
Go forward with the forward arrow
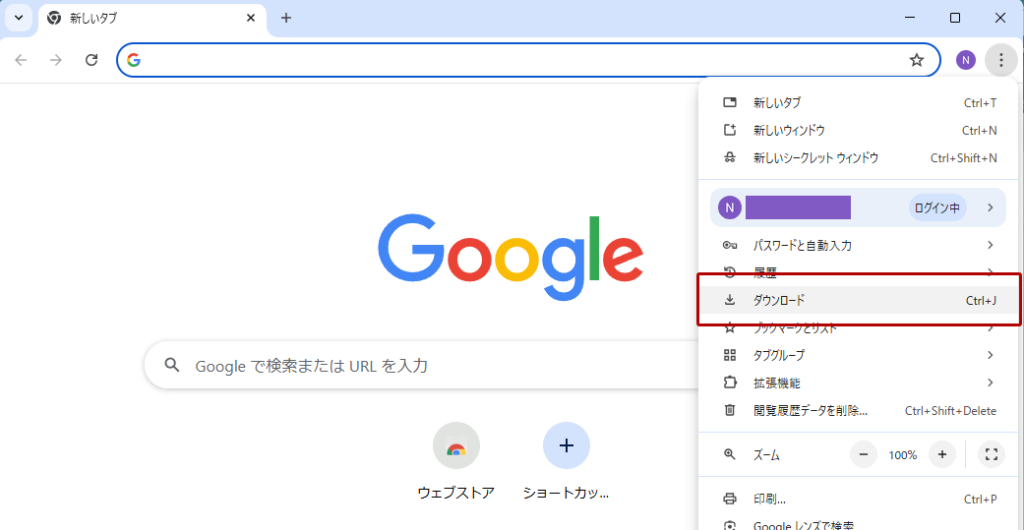click(x=56, y=60)
